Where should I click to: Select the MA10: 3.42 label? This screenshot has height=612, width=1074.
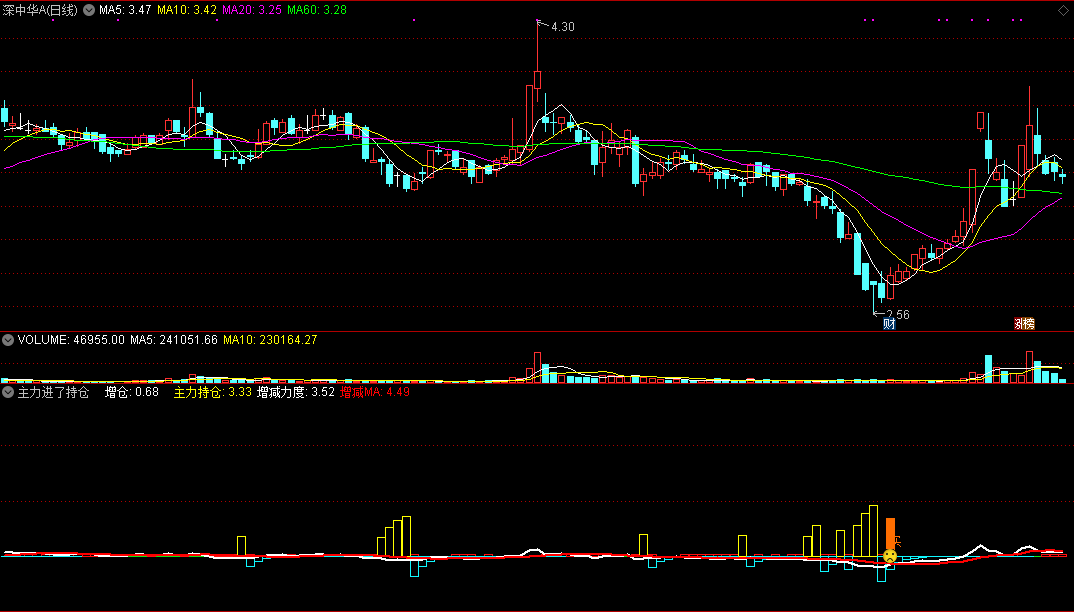pyautogui.click(x=187, y=10)
